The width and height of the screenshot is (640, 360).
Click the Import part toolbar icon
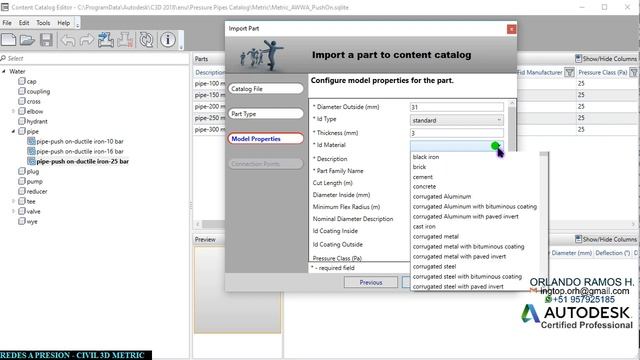click(106, 40)
